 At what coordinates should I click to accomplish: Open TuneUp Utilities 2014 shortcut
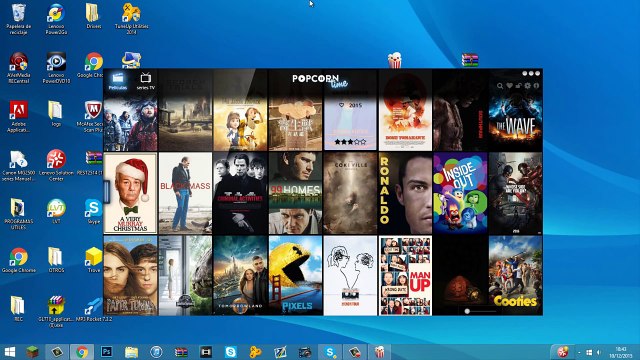tap(131, 19)
